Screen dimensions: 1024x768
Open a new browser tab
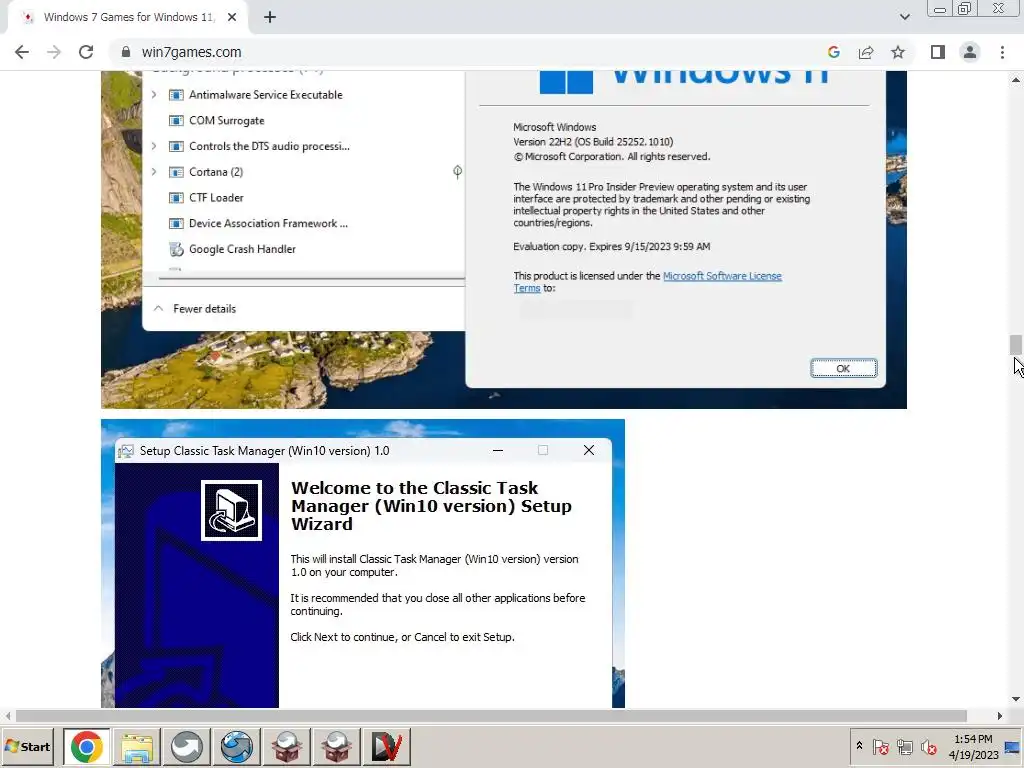pos(270,18)
